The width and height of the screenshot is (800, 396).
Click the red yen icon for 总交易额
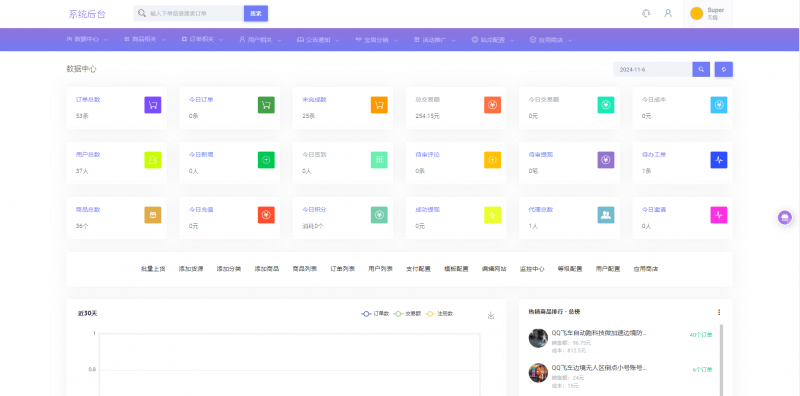[x=492, y=105]
